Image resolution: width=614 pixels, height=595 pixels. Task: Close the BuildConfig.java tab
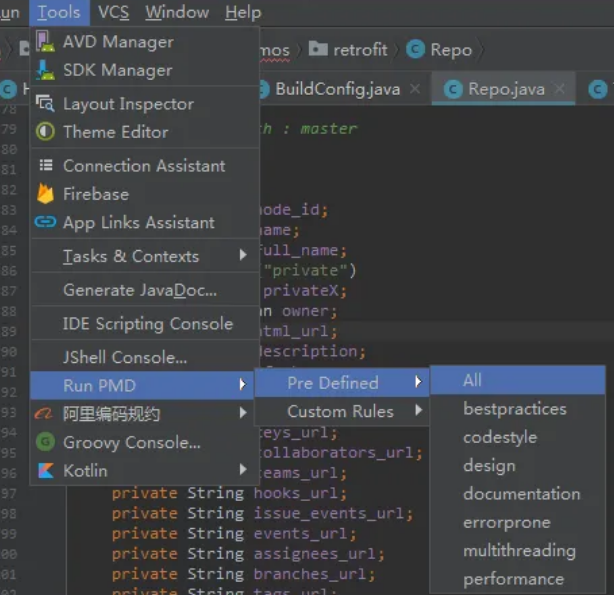pos(415,89)
